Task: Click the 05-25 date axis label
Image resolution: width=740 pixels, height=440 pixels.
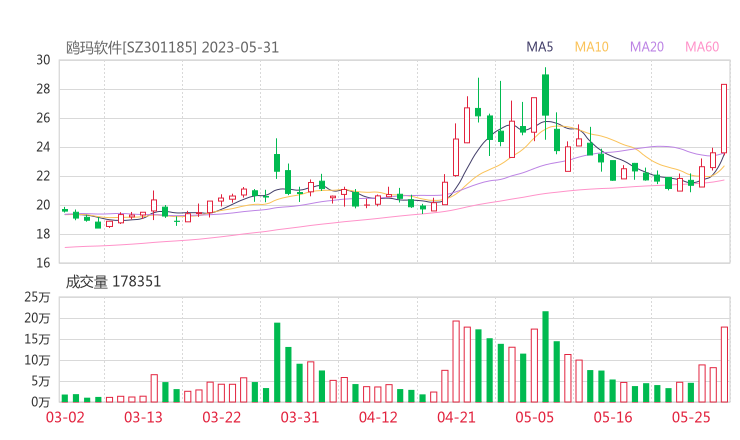Action: point(691,417)
